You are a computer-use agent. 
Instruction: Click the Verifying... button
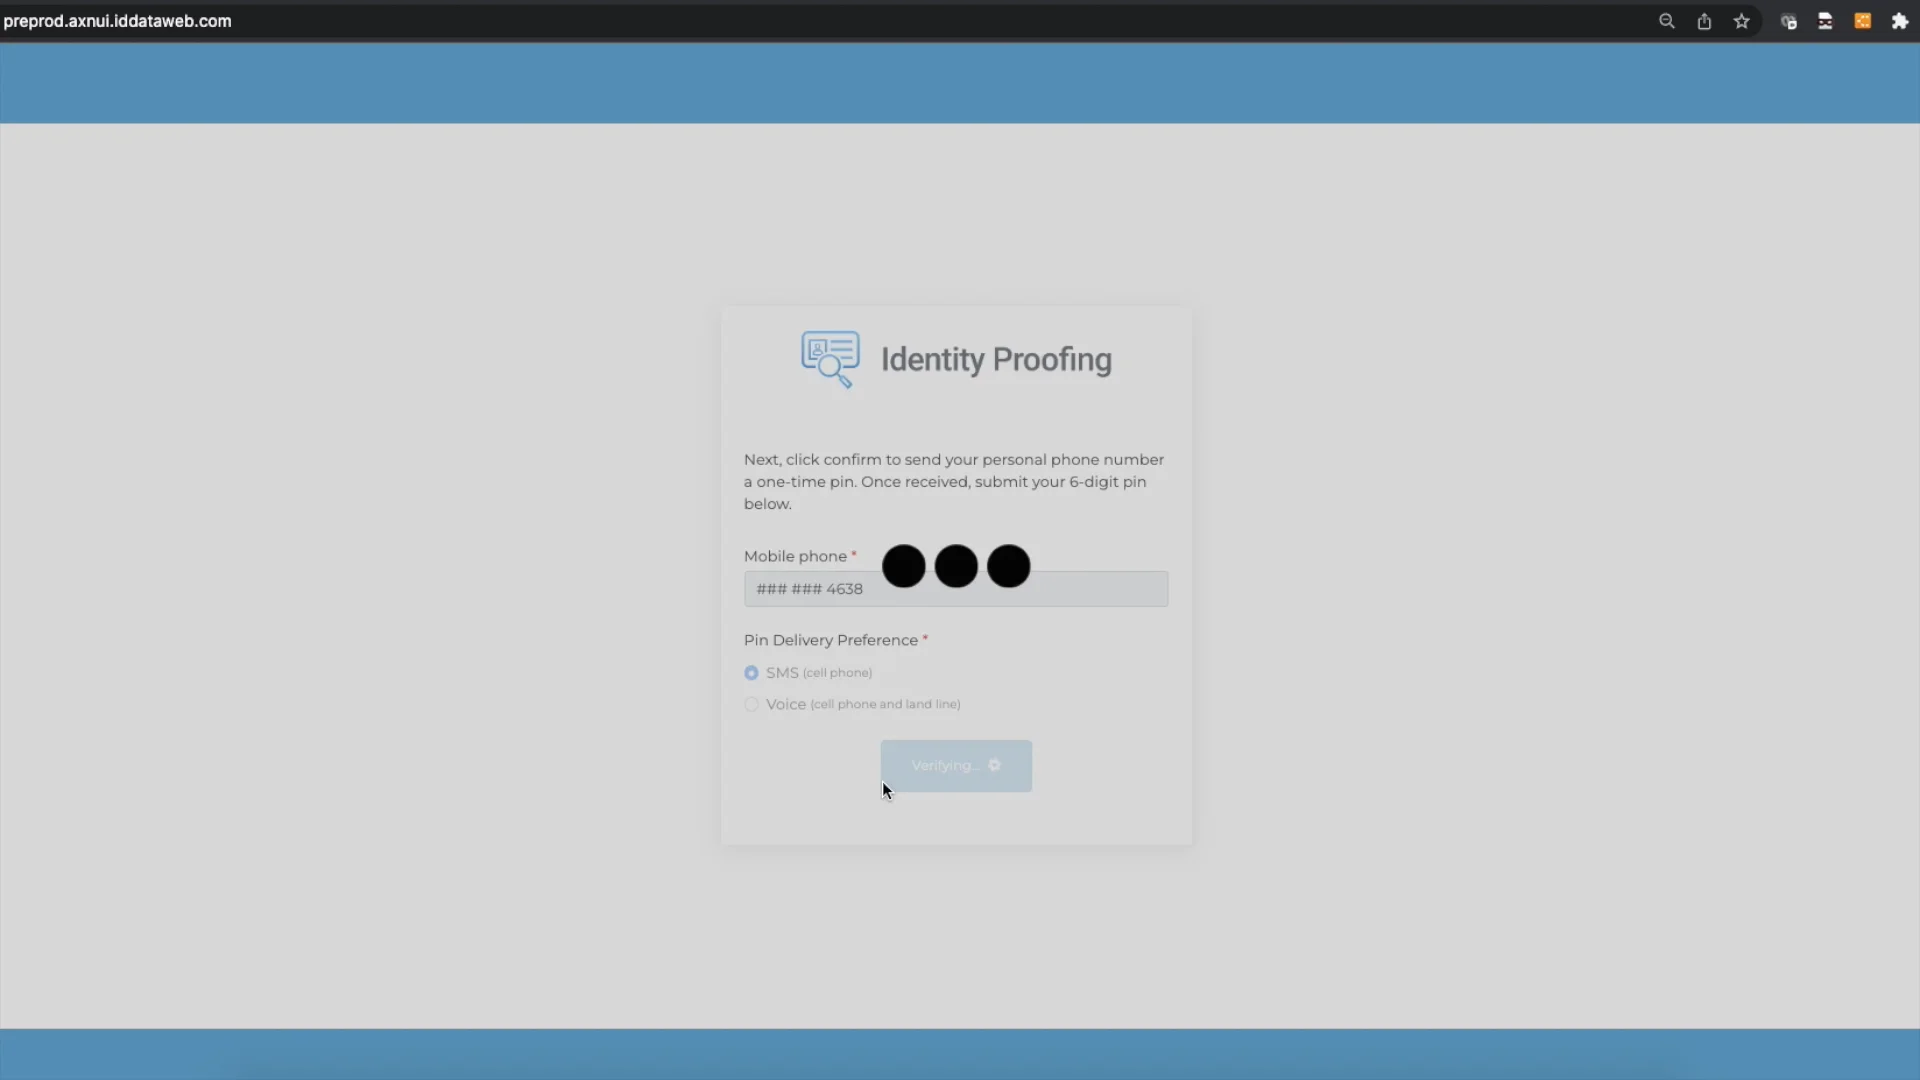[955, 765]
